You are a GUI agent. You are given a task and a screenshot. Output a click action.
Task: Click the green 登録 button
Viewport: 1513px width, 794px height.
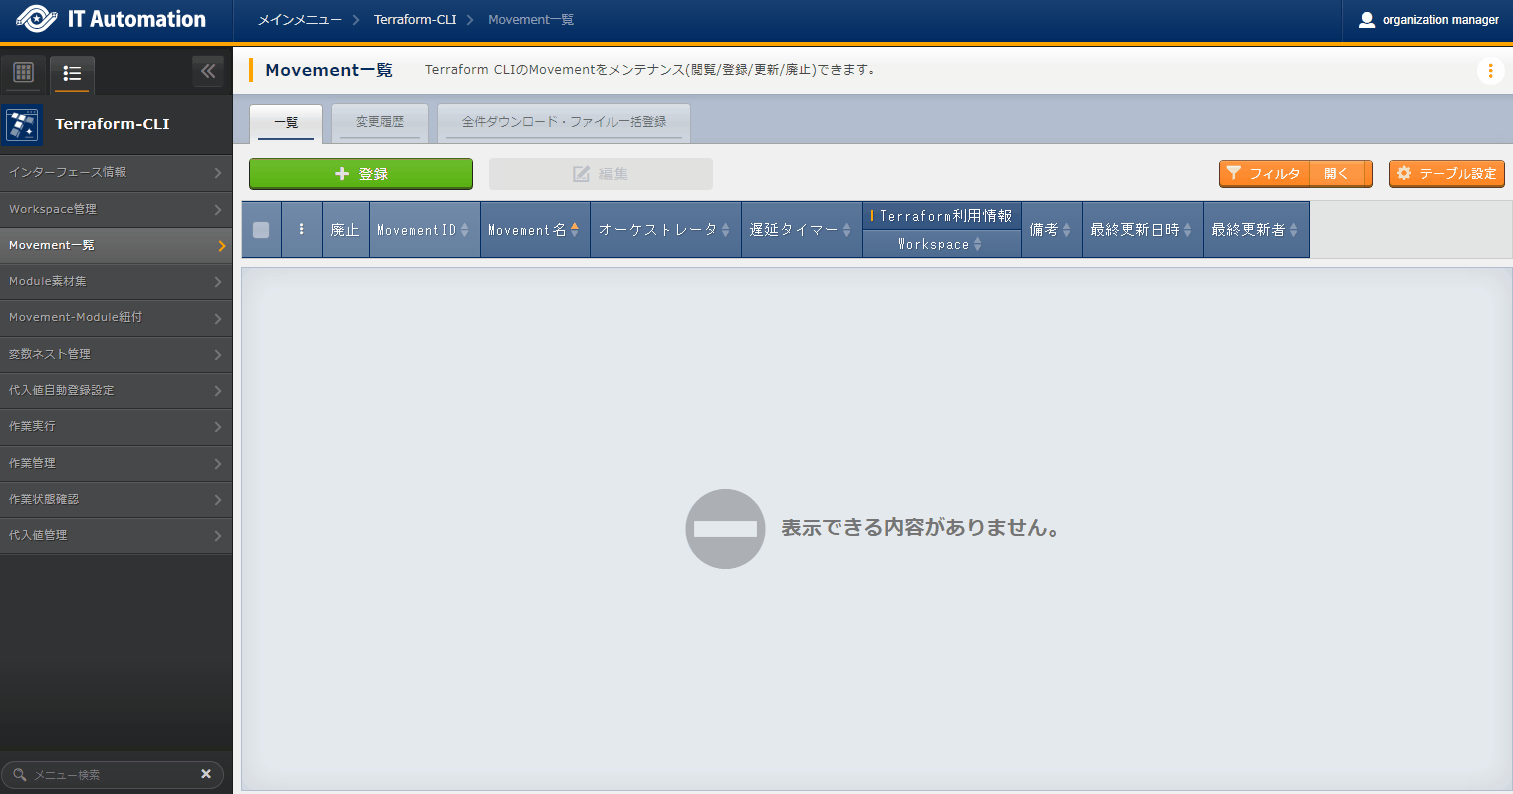[x=361, y=174]
